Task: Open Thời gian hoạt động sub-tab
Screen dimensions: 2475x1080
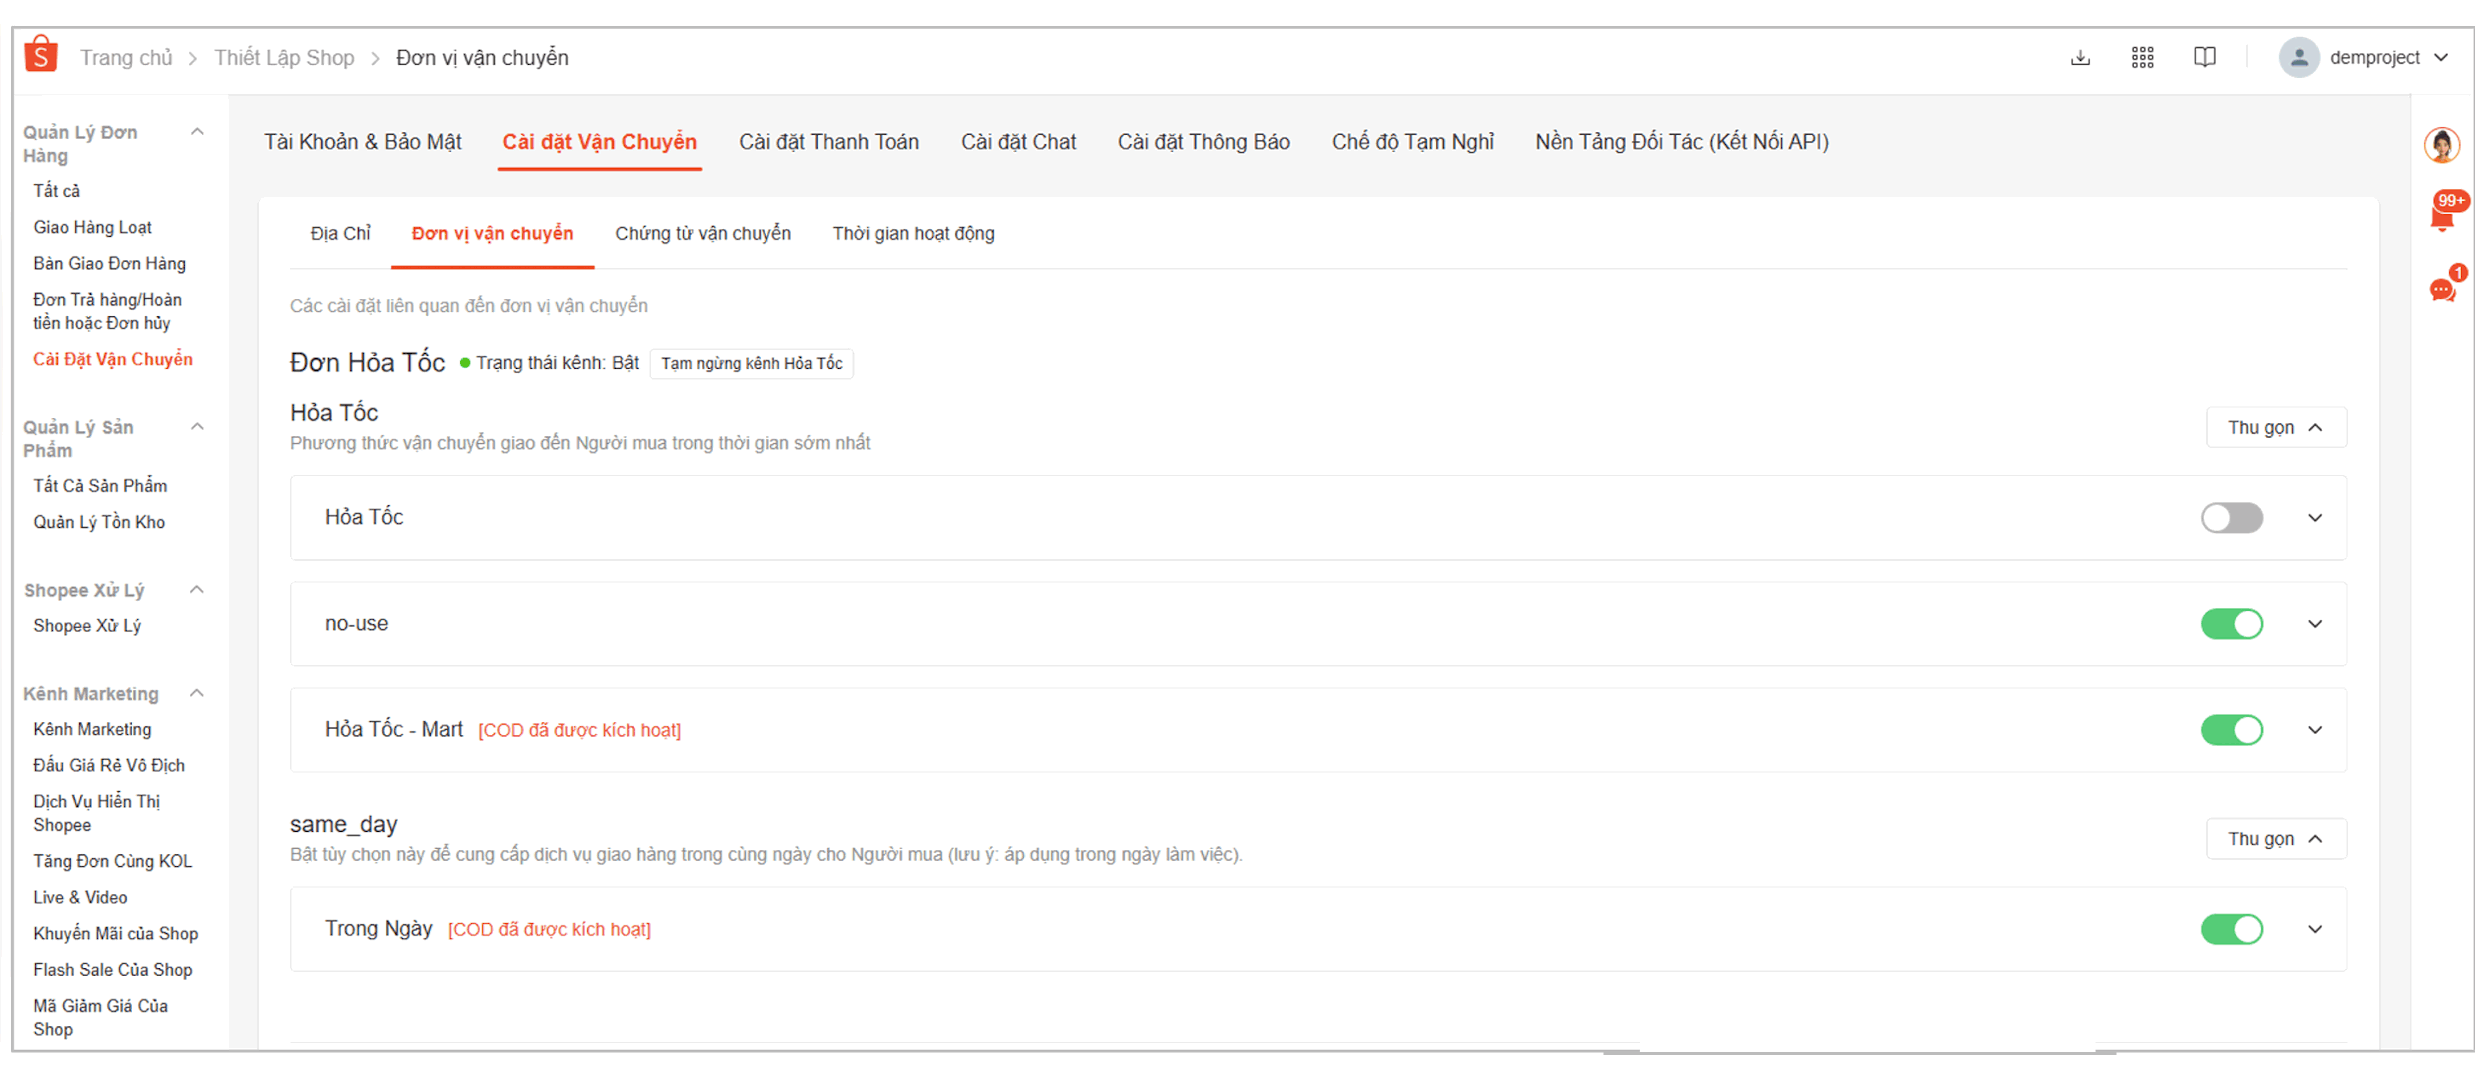Action: coord(913,233)
